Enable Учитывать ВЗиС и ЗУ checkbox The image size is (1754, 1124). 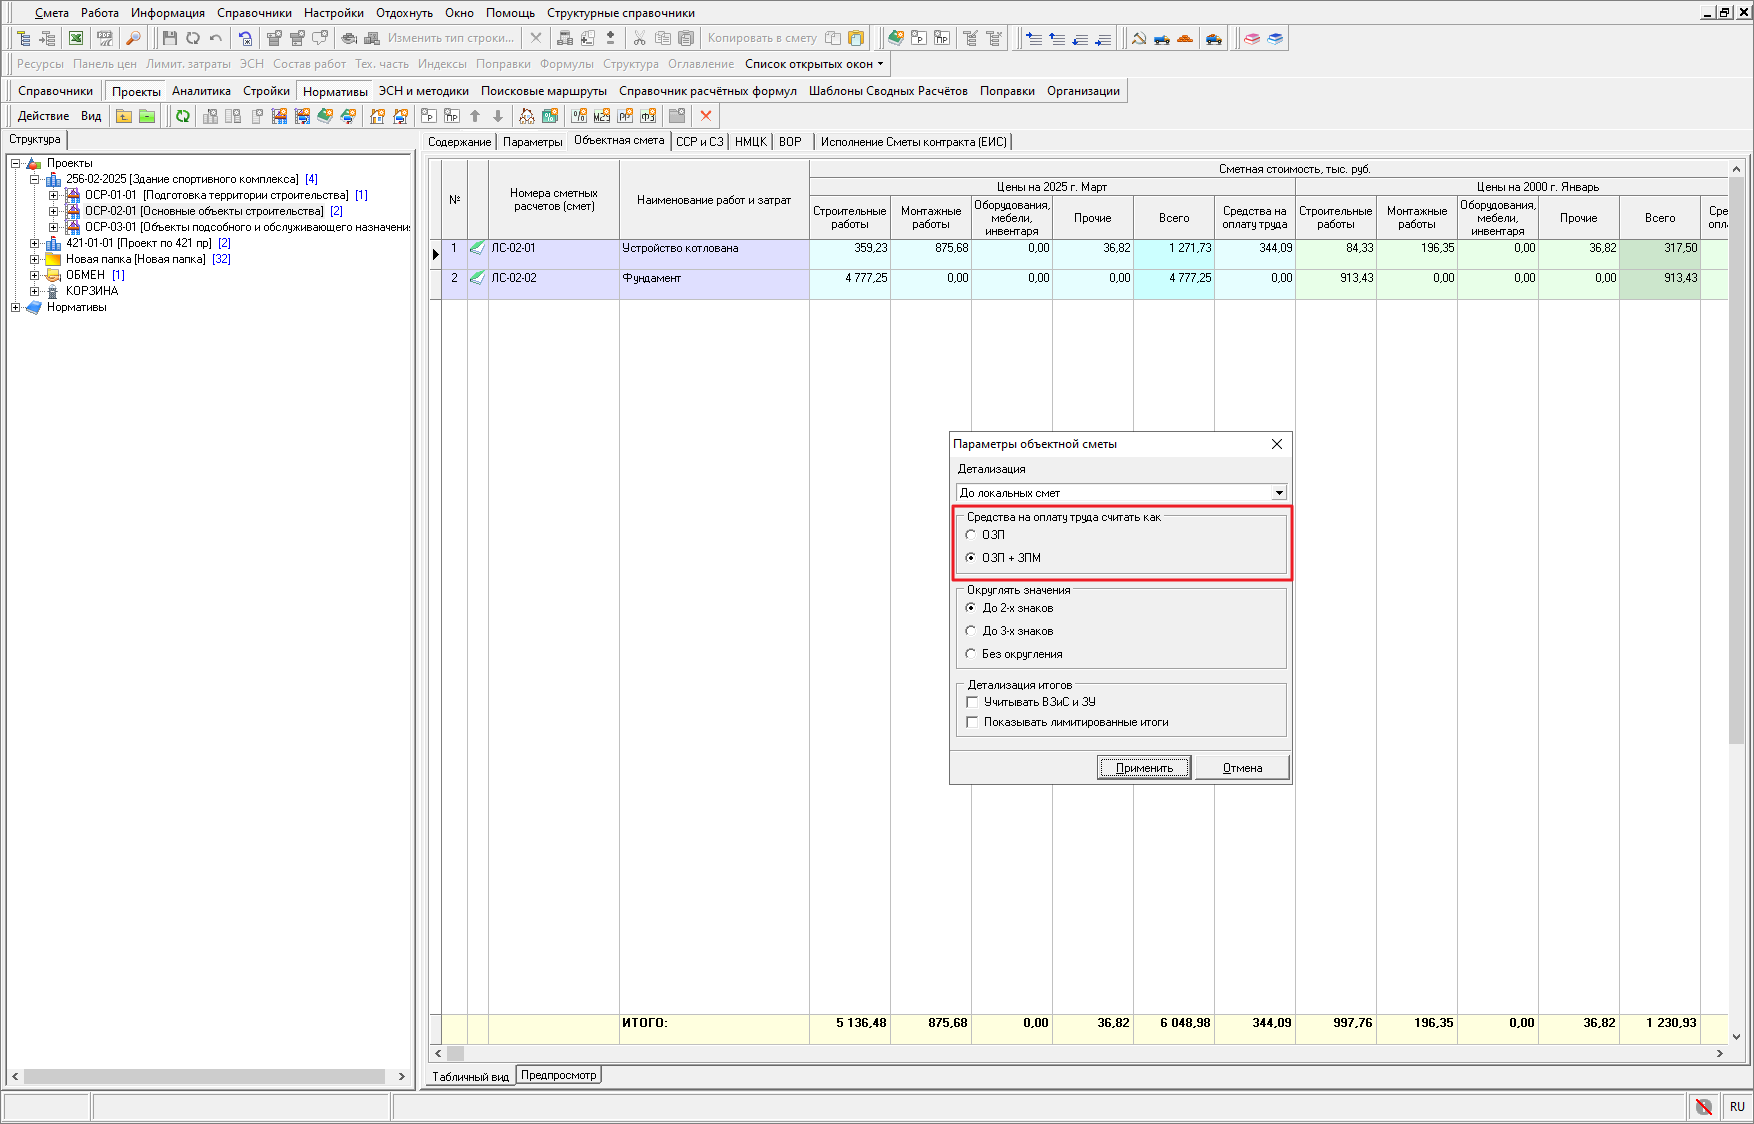click(x=972, y=702)
